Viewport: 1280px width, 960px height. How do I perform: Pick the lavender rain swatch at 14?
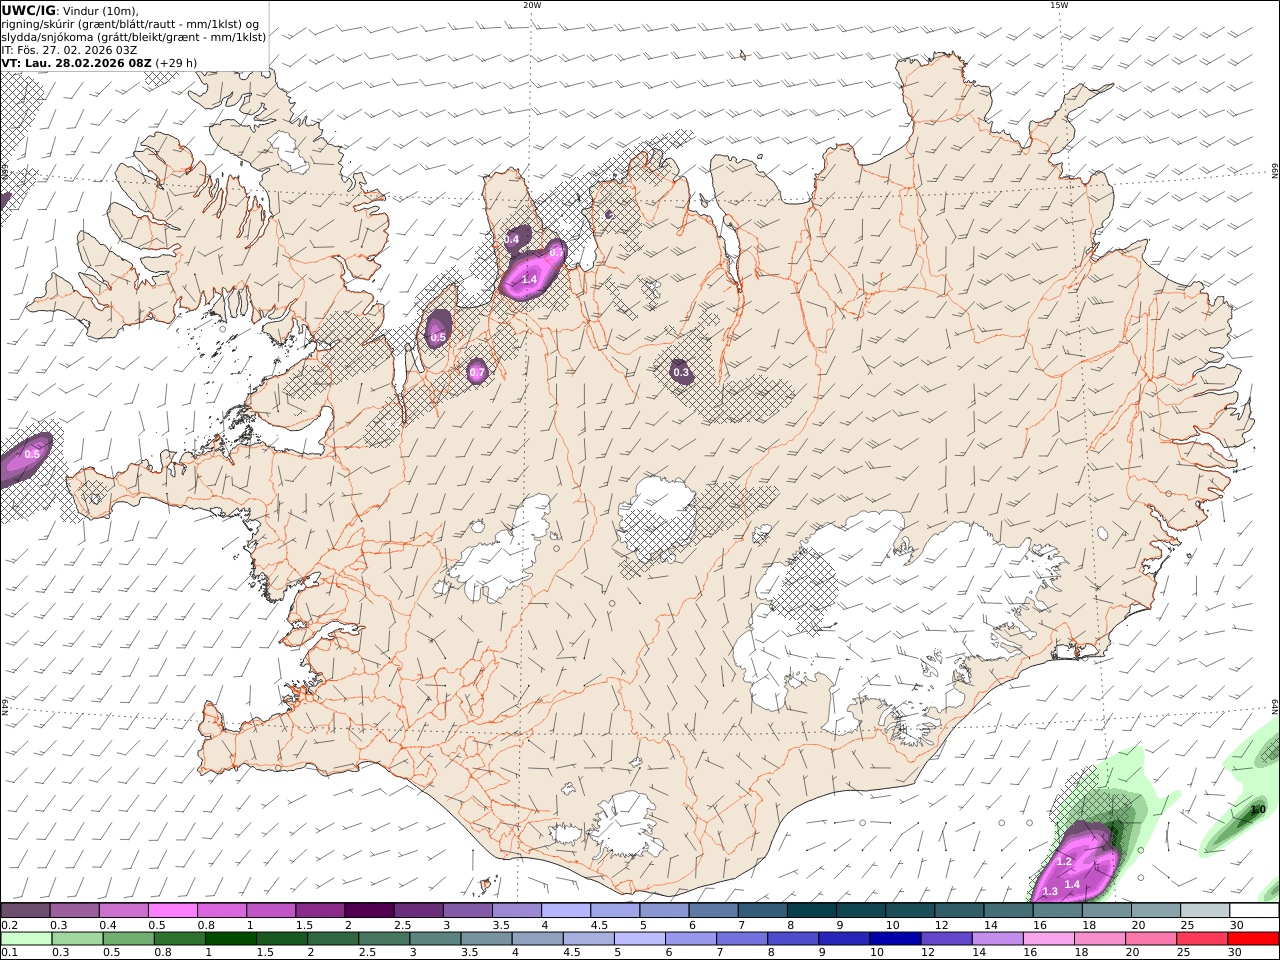click(x=996, y=938)
